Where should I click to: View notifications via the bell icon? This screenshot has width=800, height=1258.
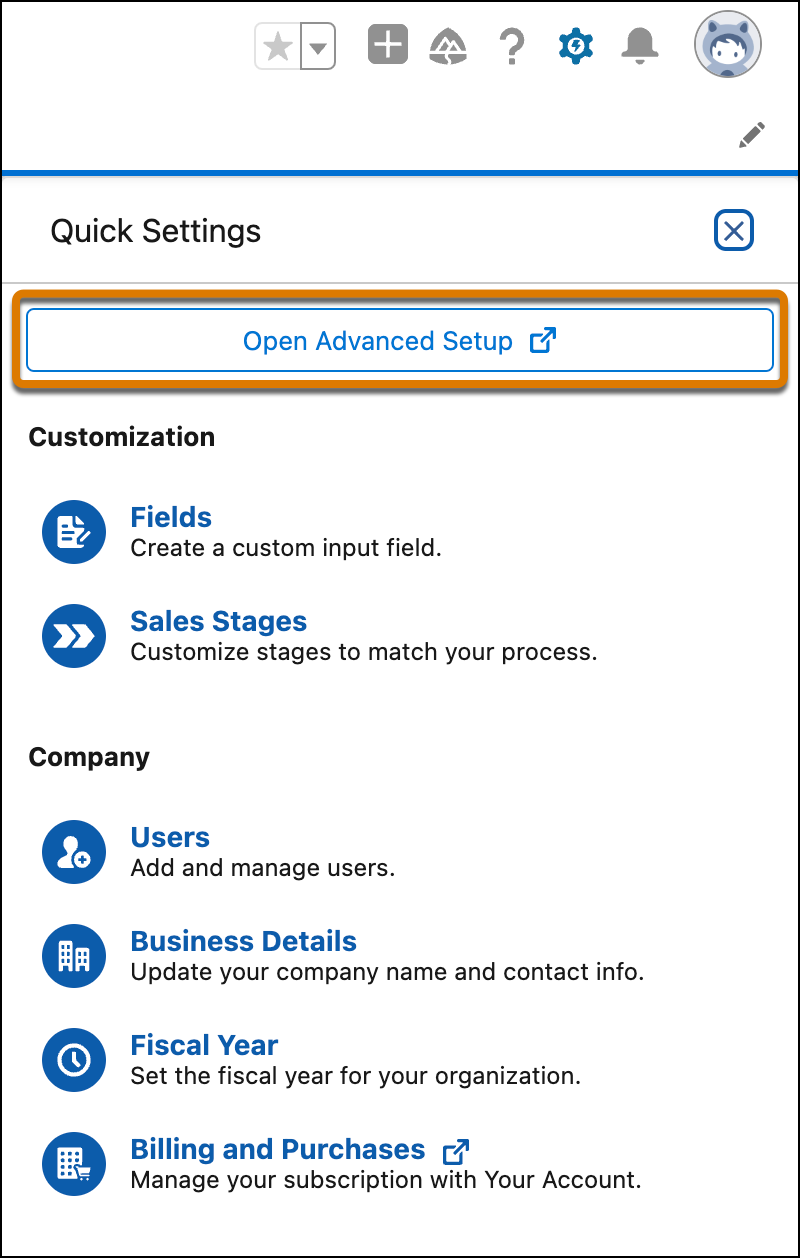pos(640,44)
